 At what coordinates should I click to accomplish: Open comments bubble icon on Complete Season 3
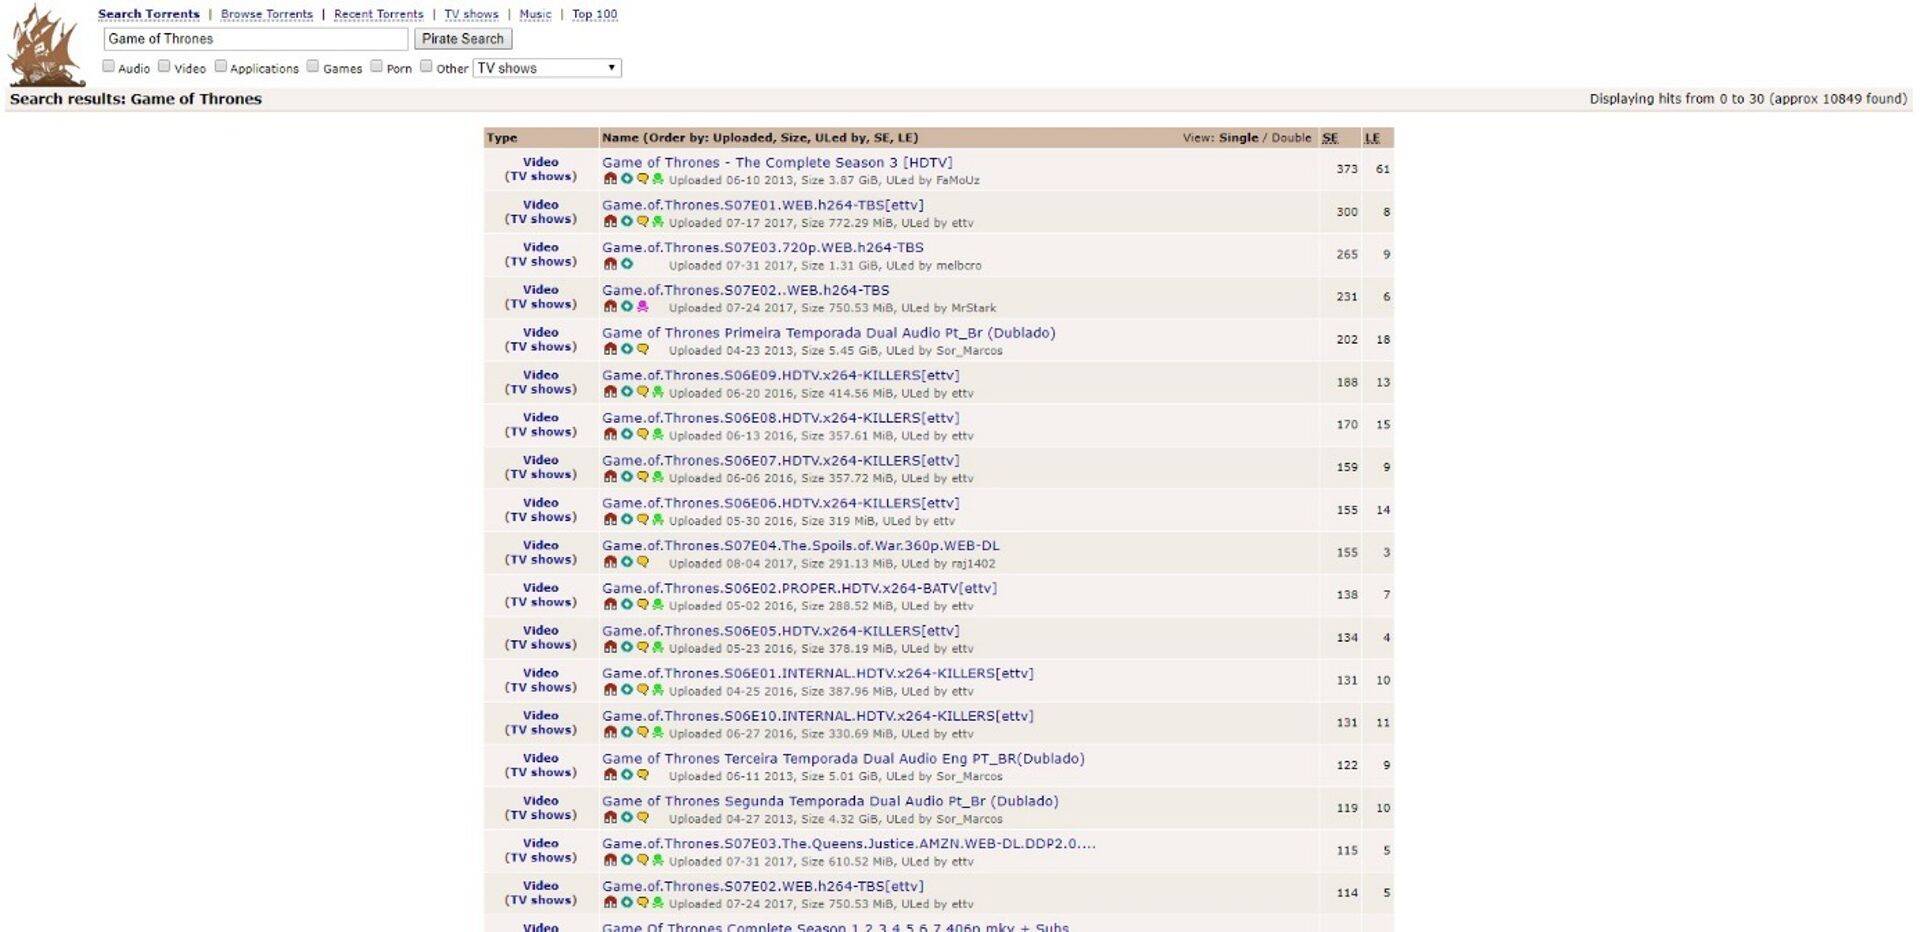[642, 180]
